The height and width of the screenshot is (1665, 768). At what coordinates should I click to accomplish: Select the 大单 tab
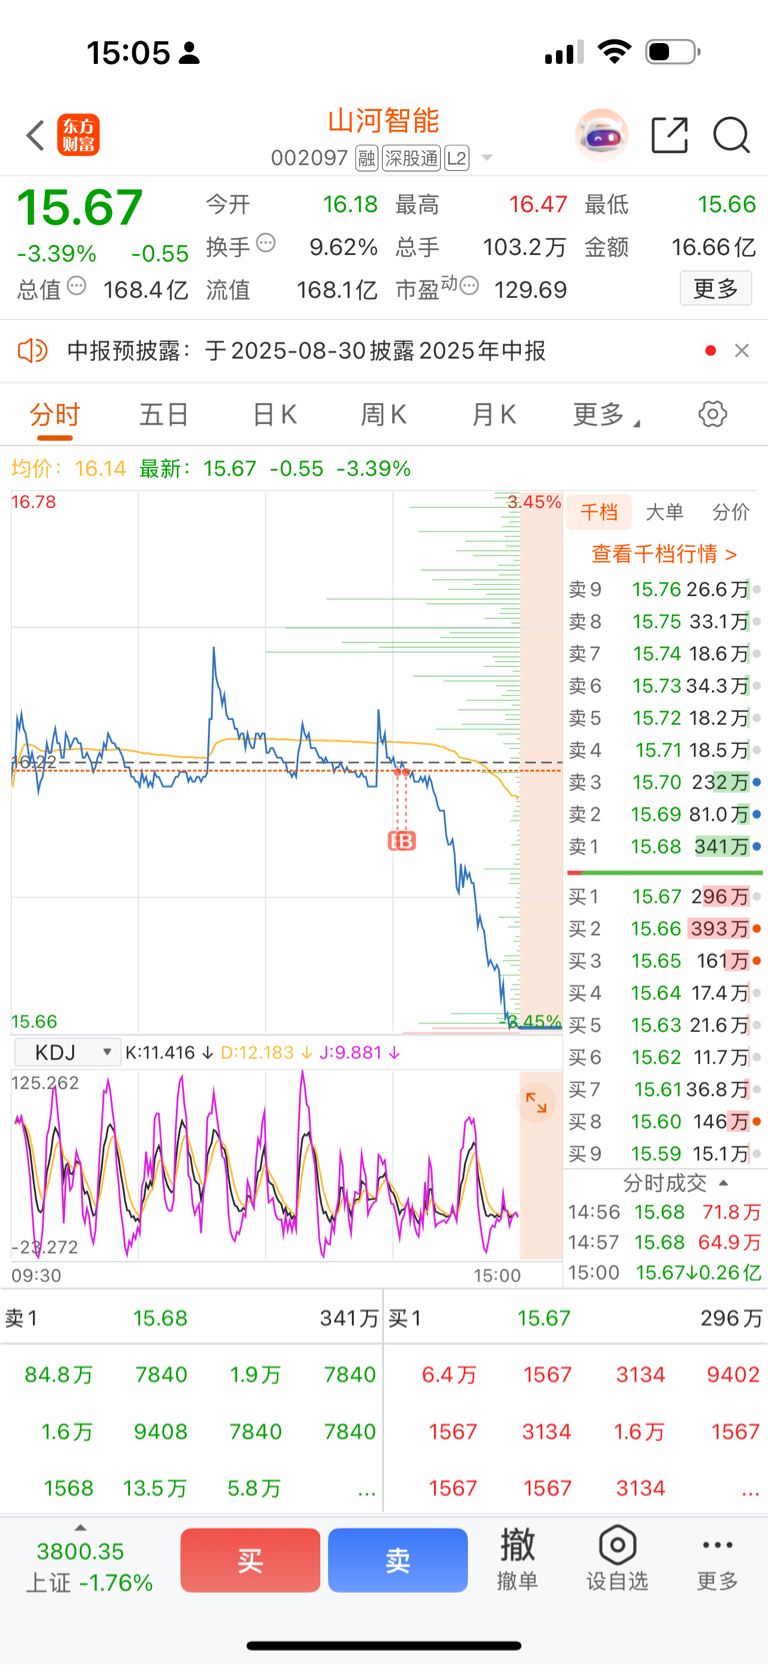664,512
